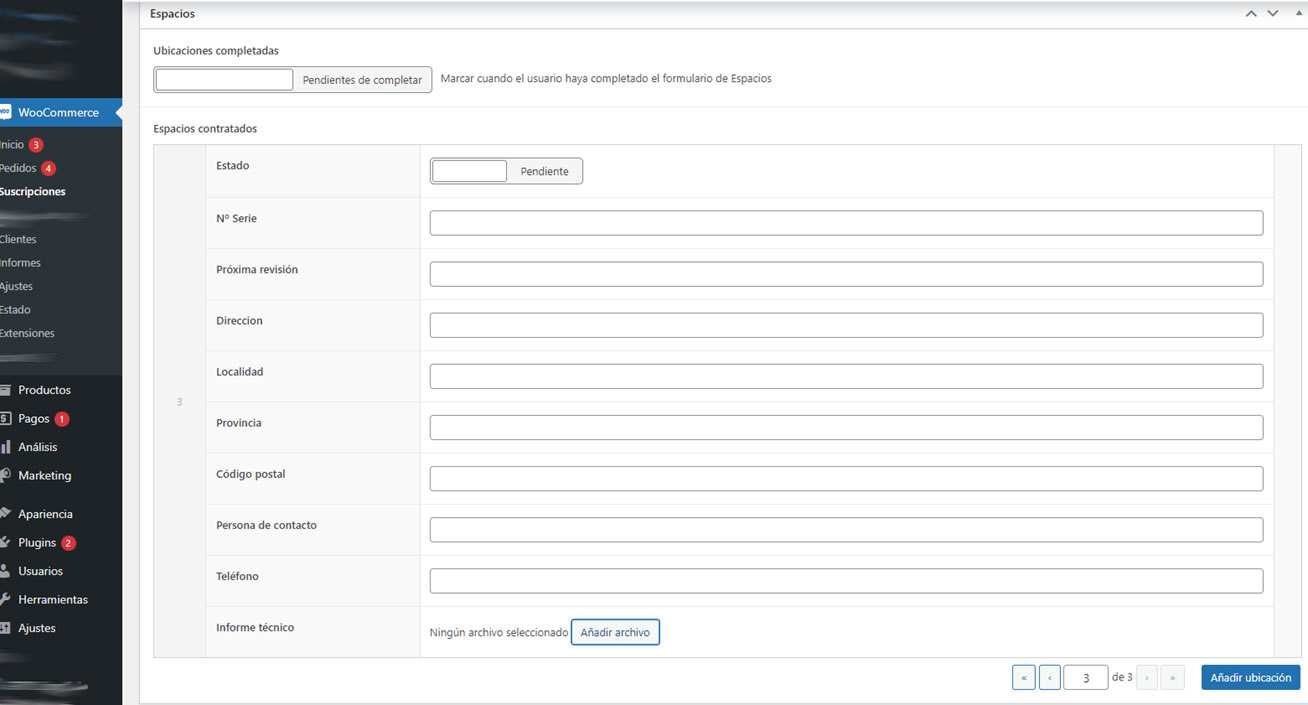Viewport: 1308px width, 705px height.
Task: Click the Pagos sidebar icon
Action: pyautogui.click(x=4, y=419)
